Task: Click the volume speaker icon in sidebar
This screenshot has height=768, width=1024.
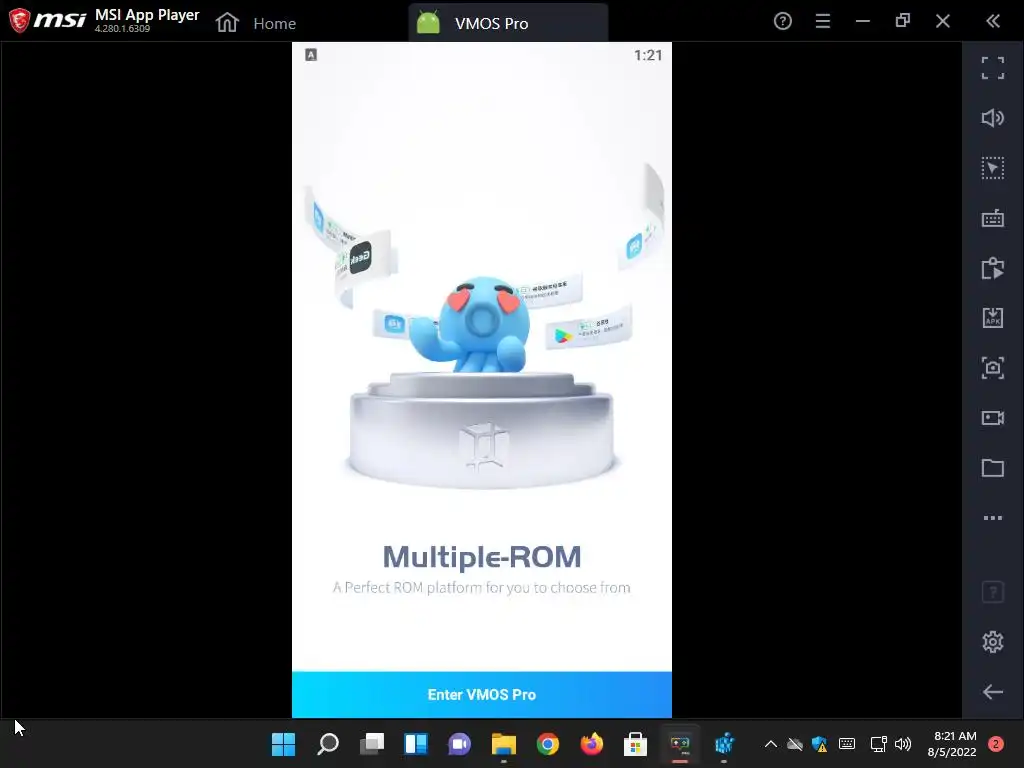Action: [993, 118]
